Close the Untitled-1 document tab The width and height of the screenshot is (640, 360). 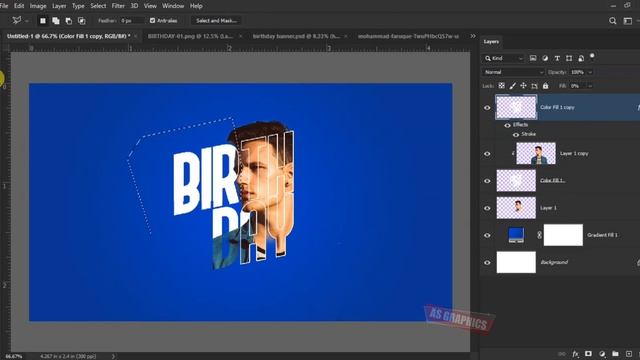136,36
